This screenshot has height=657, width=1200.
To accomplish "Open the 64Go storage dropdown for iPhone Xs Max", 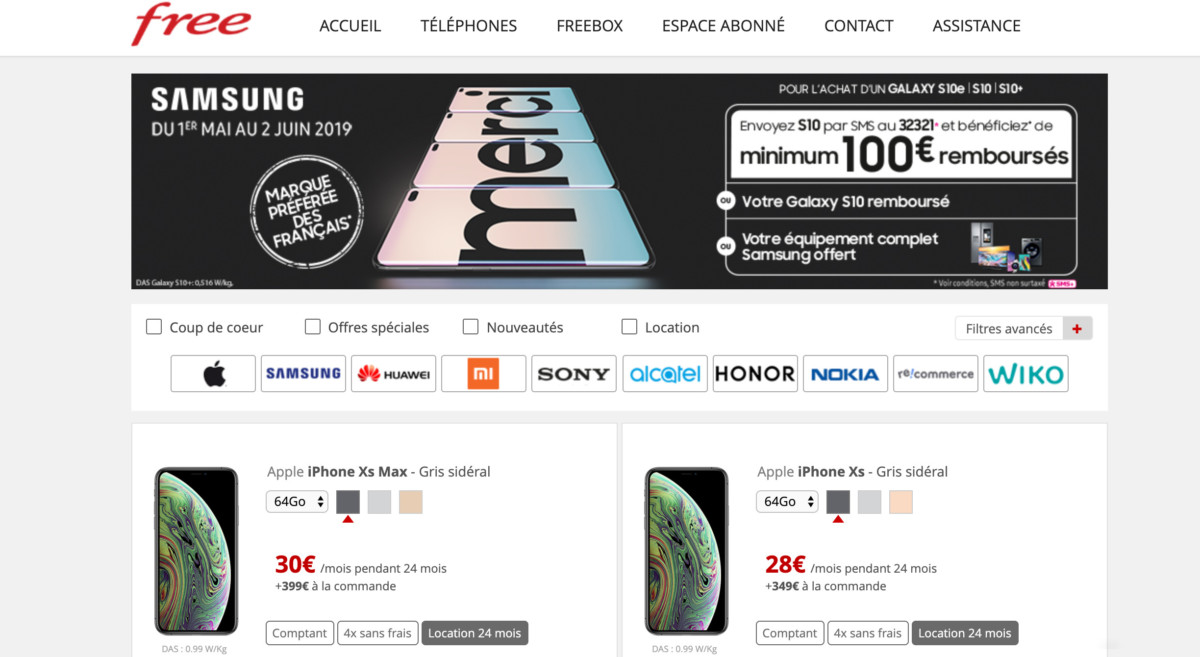I will [297, 502].
